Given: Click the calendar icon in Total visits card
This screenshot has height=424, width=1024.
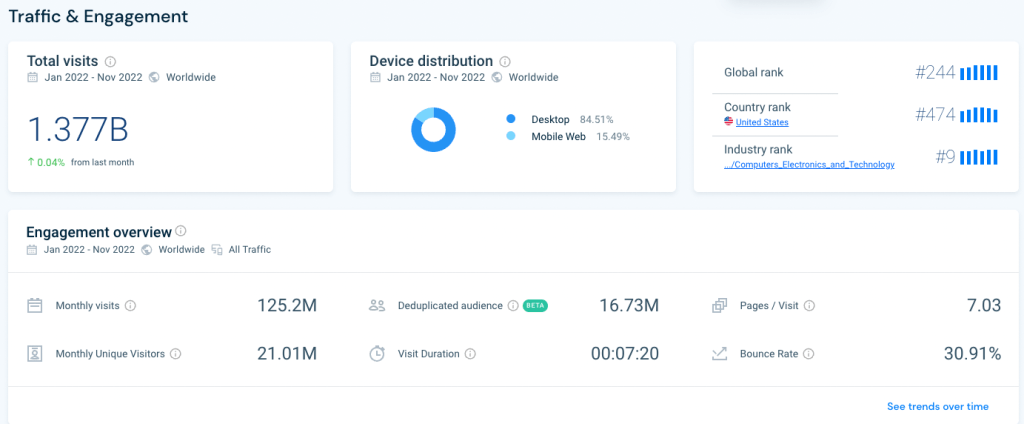Looking at the screenshot, I should pyautogui.click(x=33, y=77).
